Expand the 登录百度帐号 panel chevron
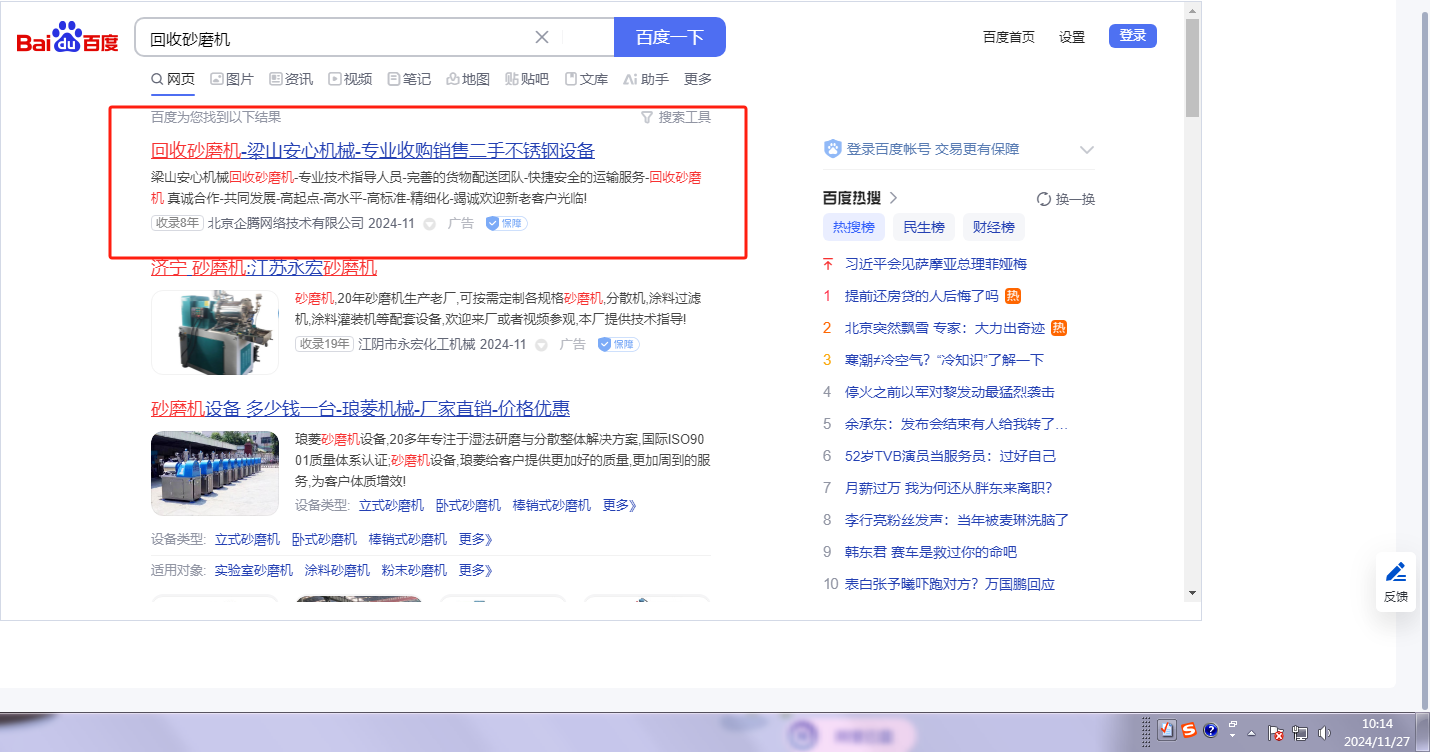The width and height of the screenshot is (1430, 752). [1087, 150]
